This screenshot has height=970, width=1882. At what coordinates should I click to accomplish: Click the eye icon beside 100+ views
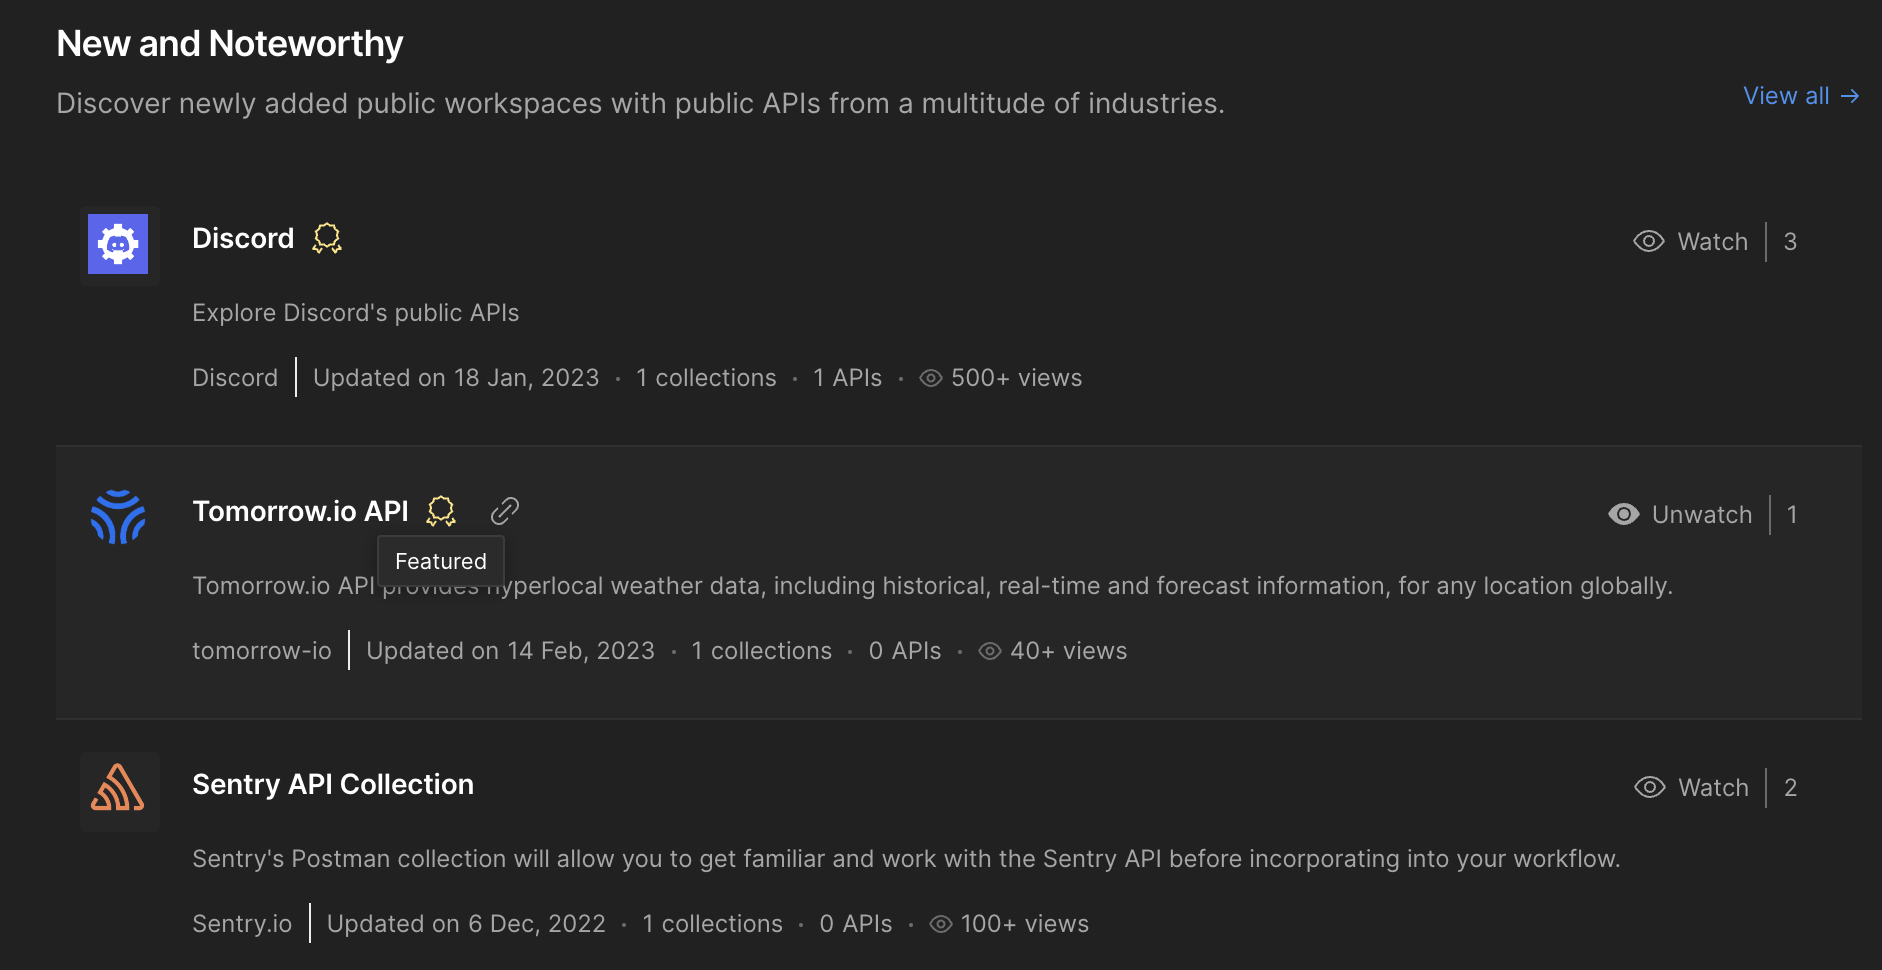(941, 924)
